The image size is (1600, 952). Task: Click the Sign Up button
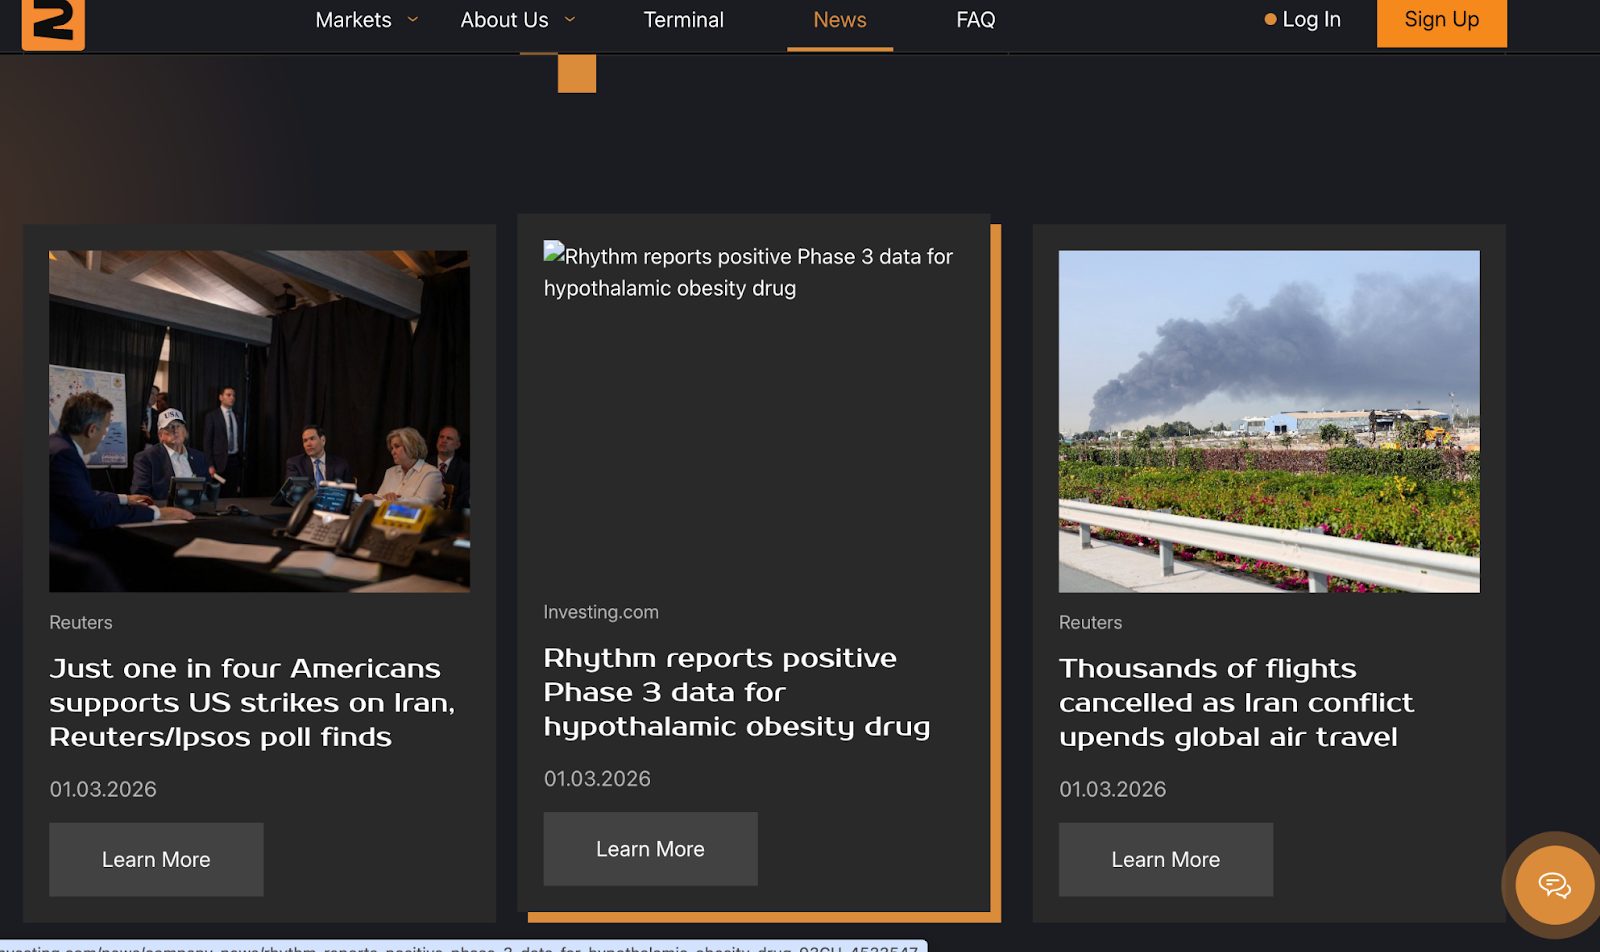click(x=1441, y=21)
